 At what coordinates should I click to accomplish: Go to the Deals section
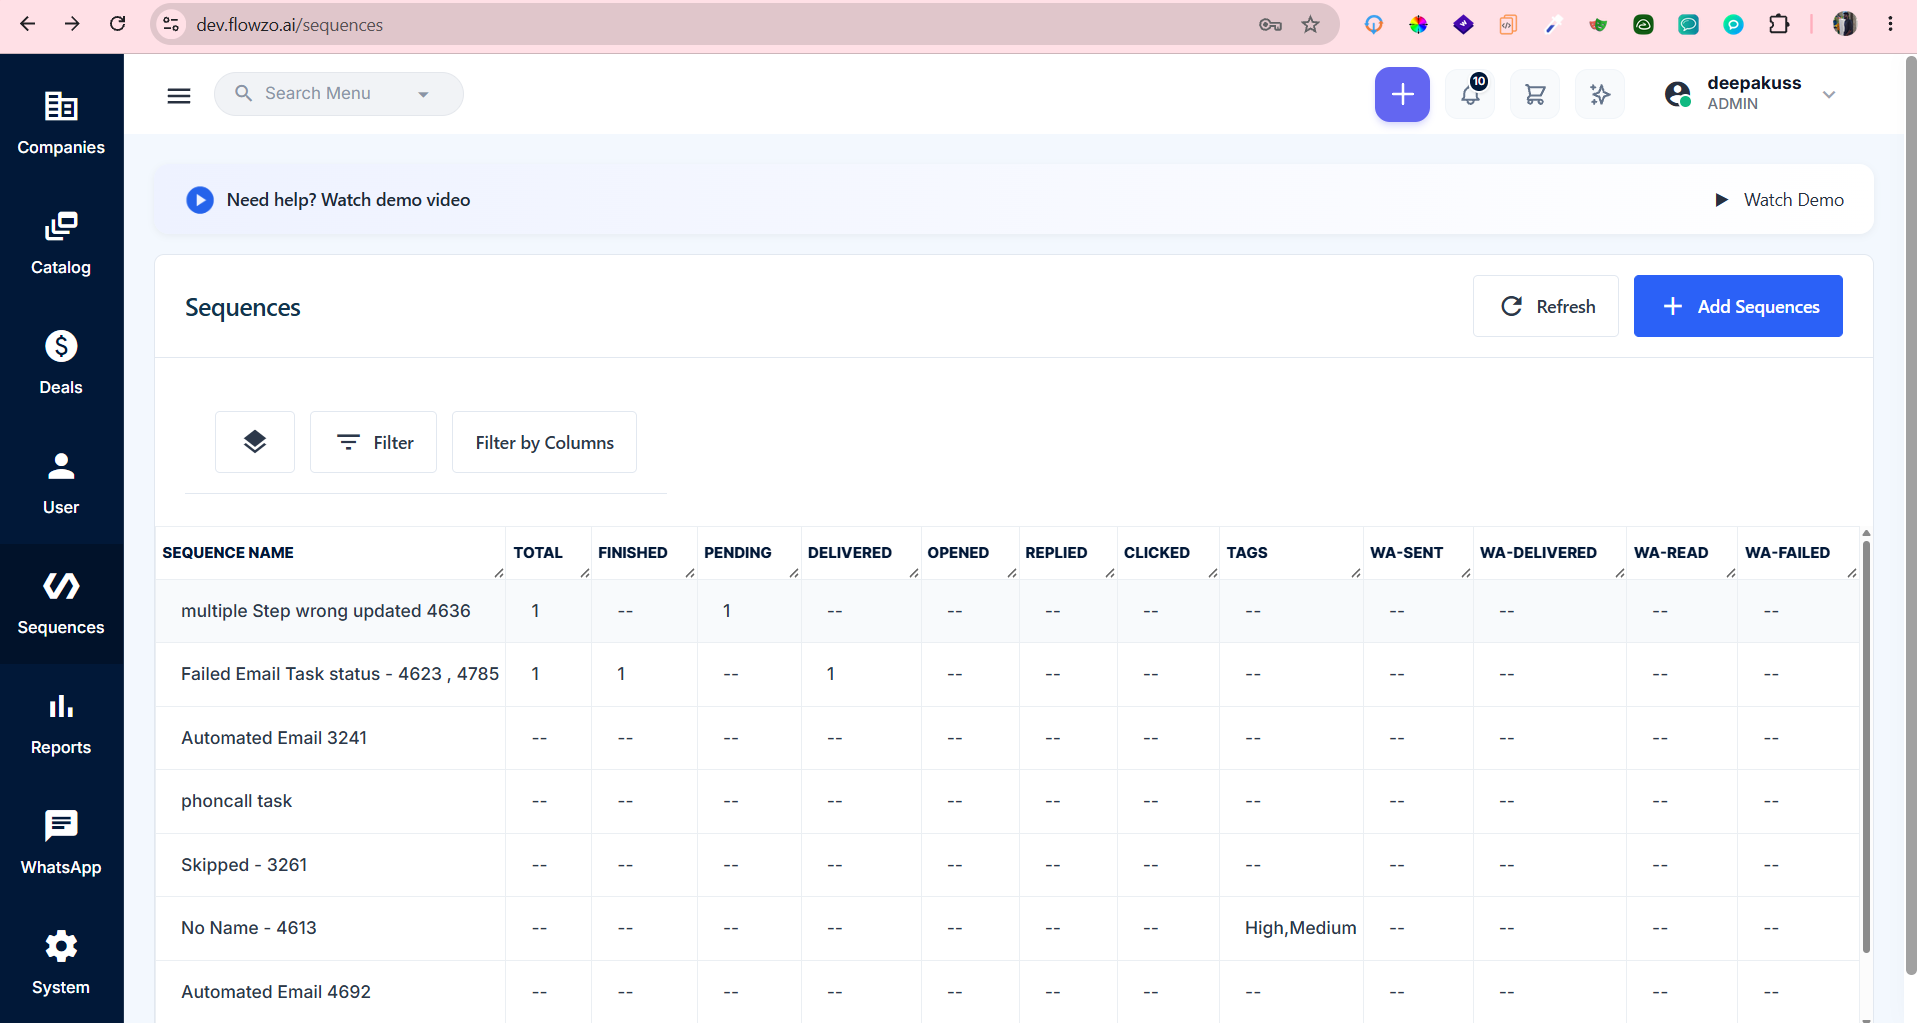61,364
